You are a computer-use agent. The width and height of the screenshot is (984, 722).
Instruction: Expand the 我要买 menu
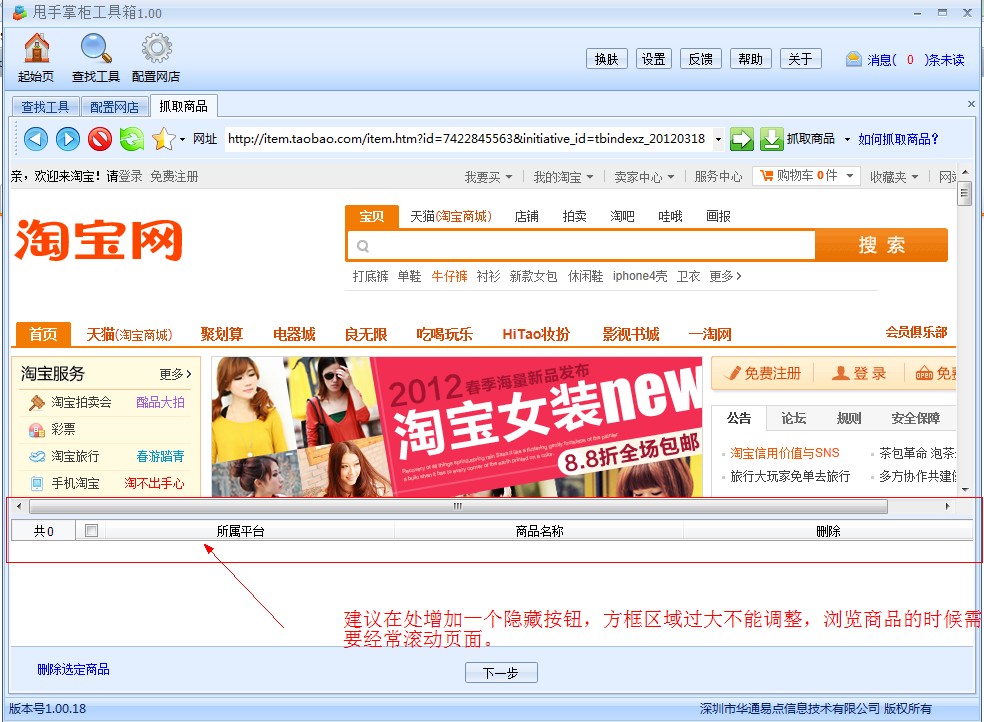point(488,177)
